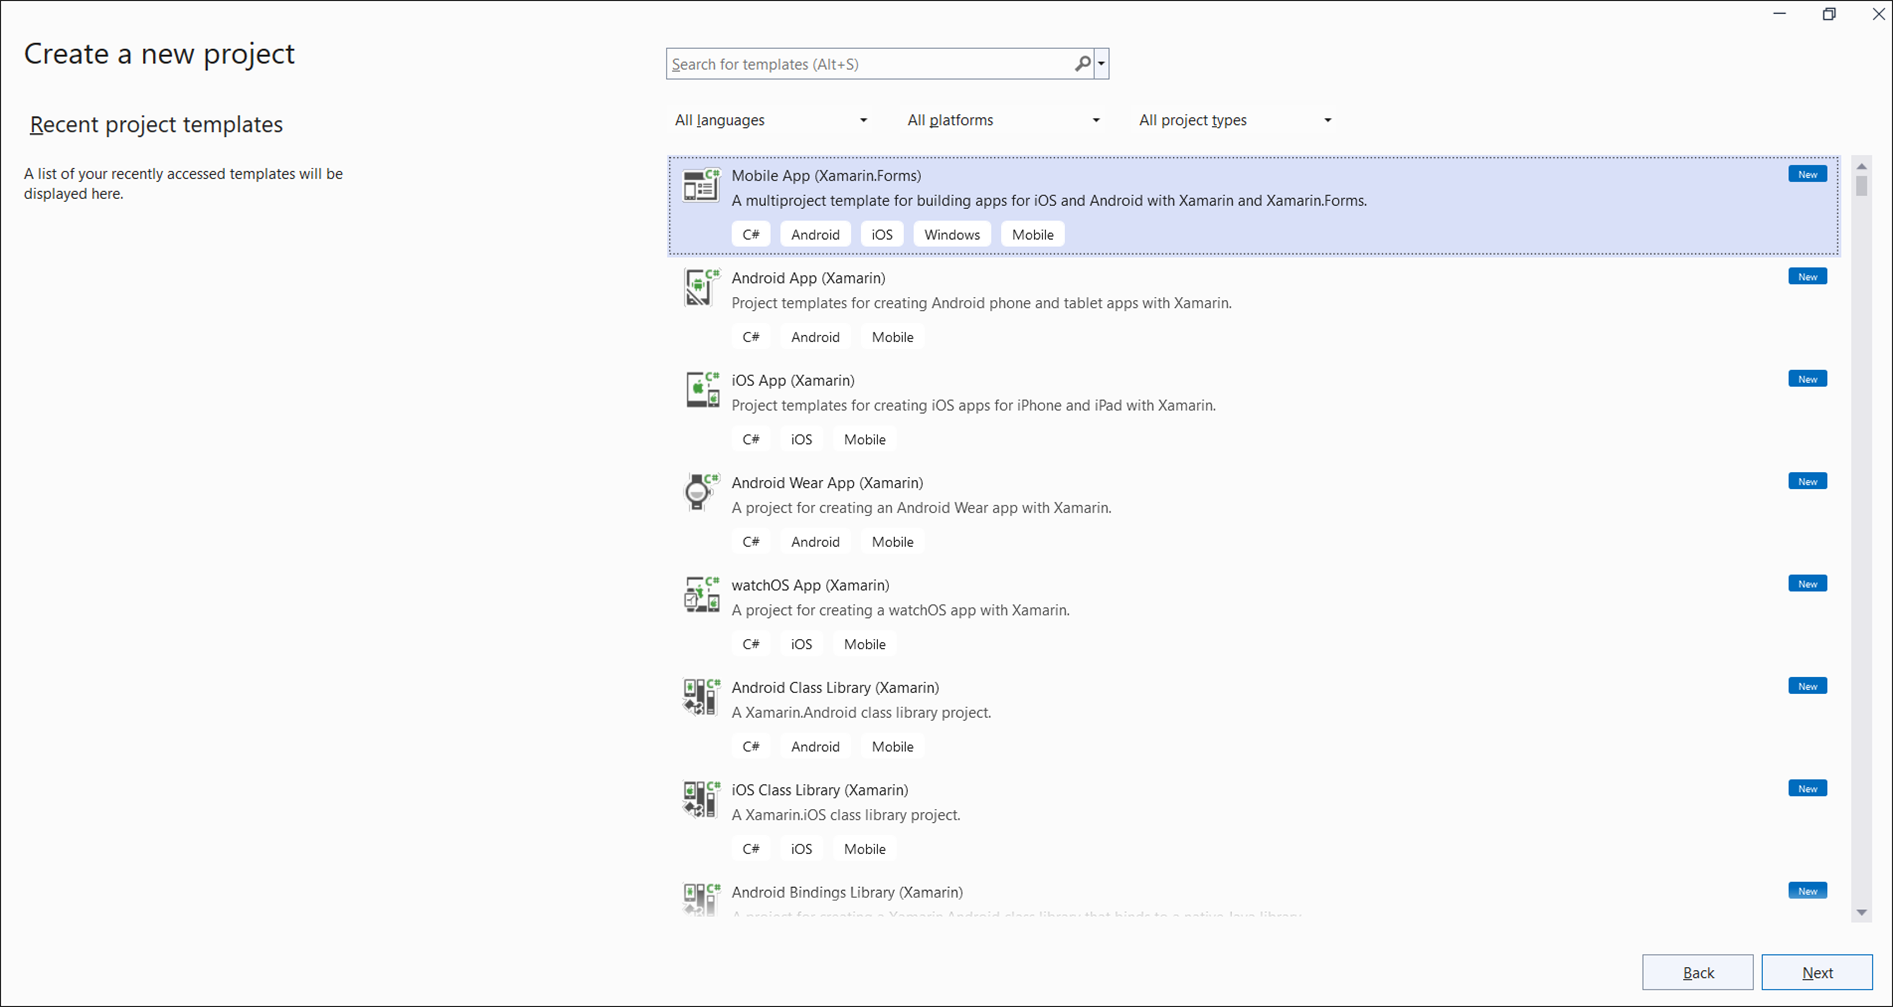Click the Android Class Library template icon
Image resolution: width=1893 pixels, height=1007 pixels.
point(701,697)
